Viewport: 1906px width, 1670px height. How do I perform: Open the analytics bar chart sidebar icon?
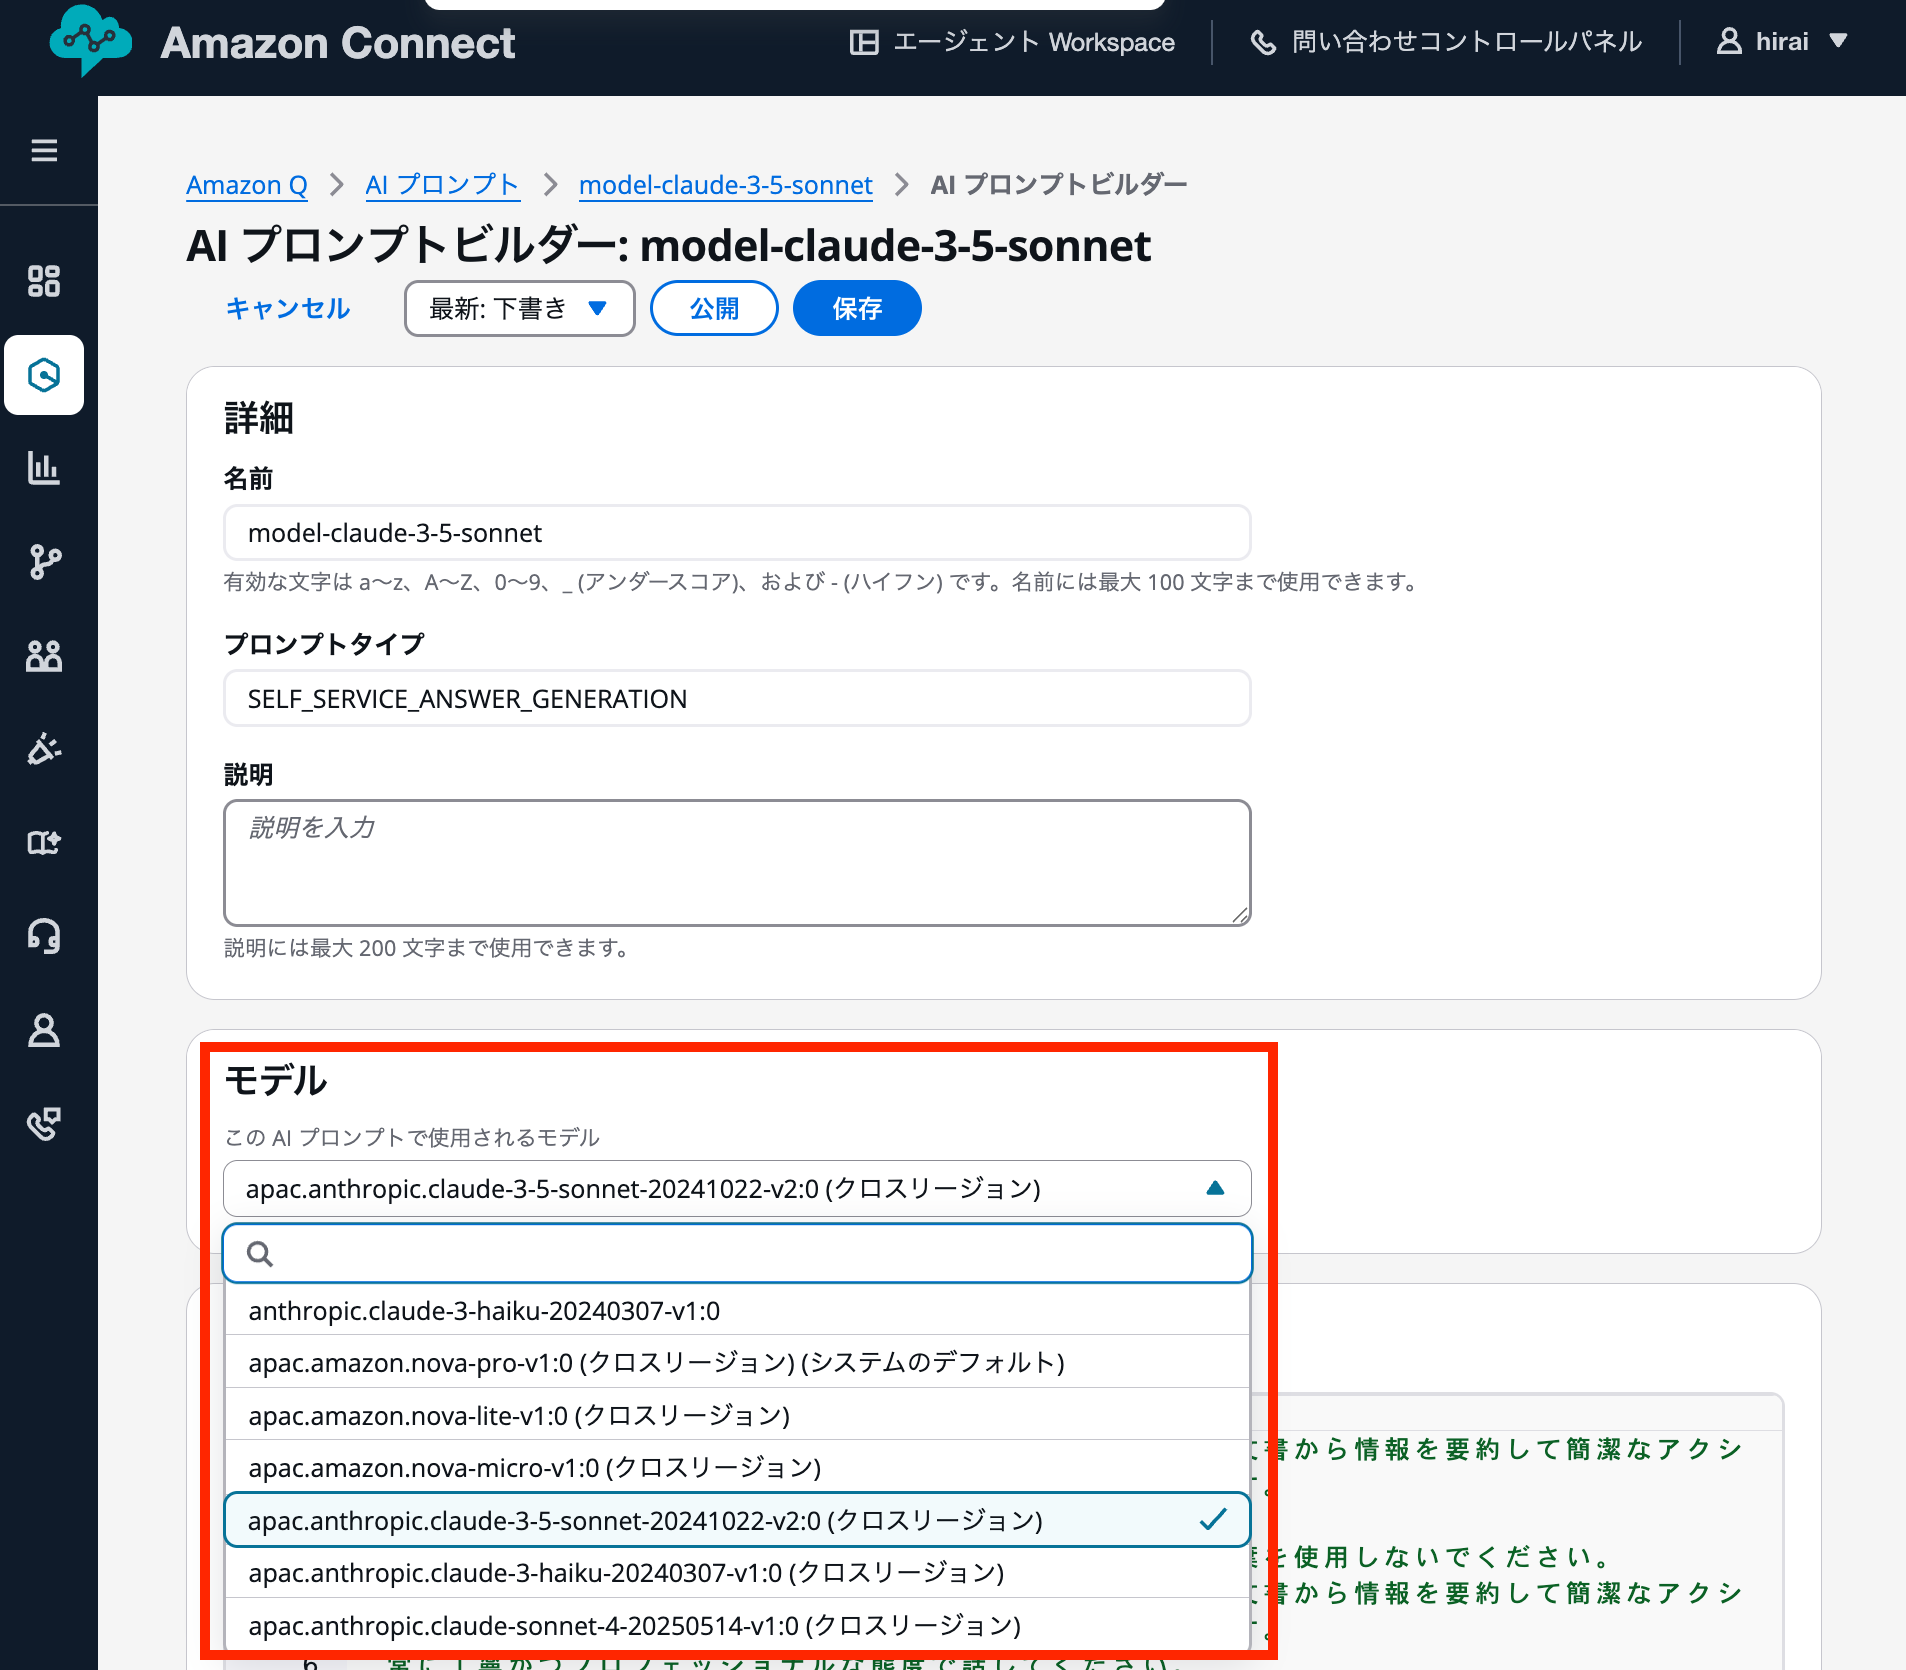44,468
